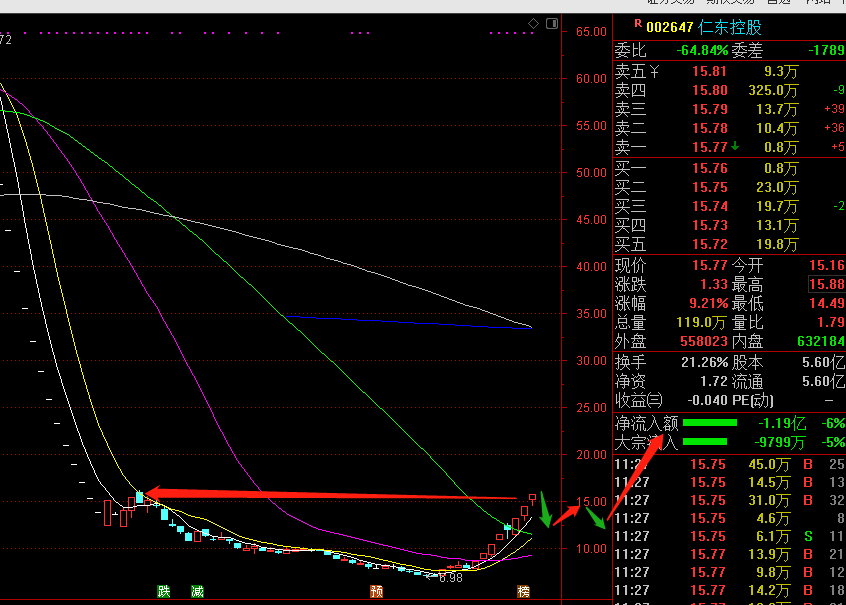Toggle the side panel icon above the chart
This screenshot has width=846, height=605.
tap(551, 24)
